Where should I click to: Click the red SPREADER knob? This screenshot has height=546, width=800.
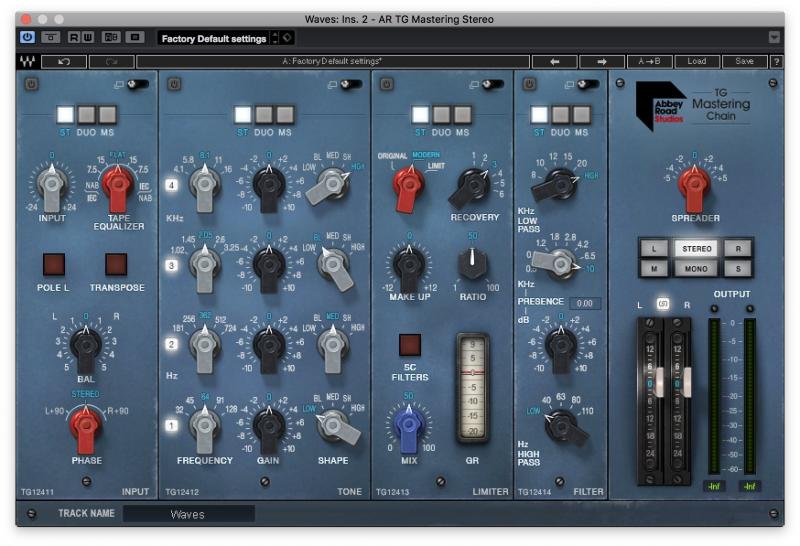click(694, 187)
